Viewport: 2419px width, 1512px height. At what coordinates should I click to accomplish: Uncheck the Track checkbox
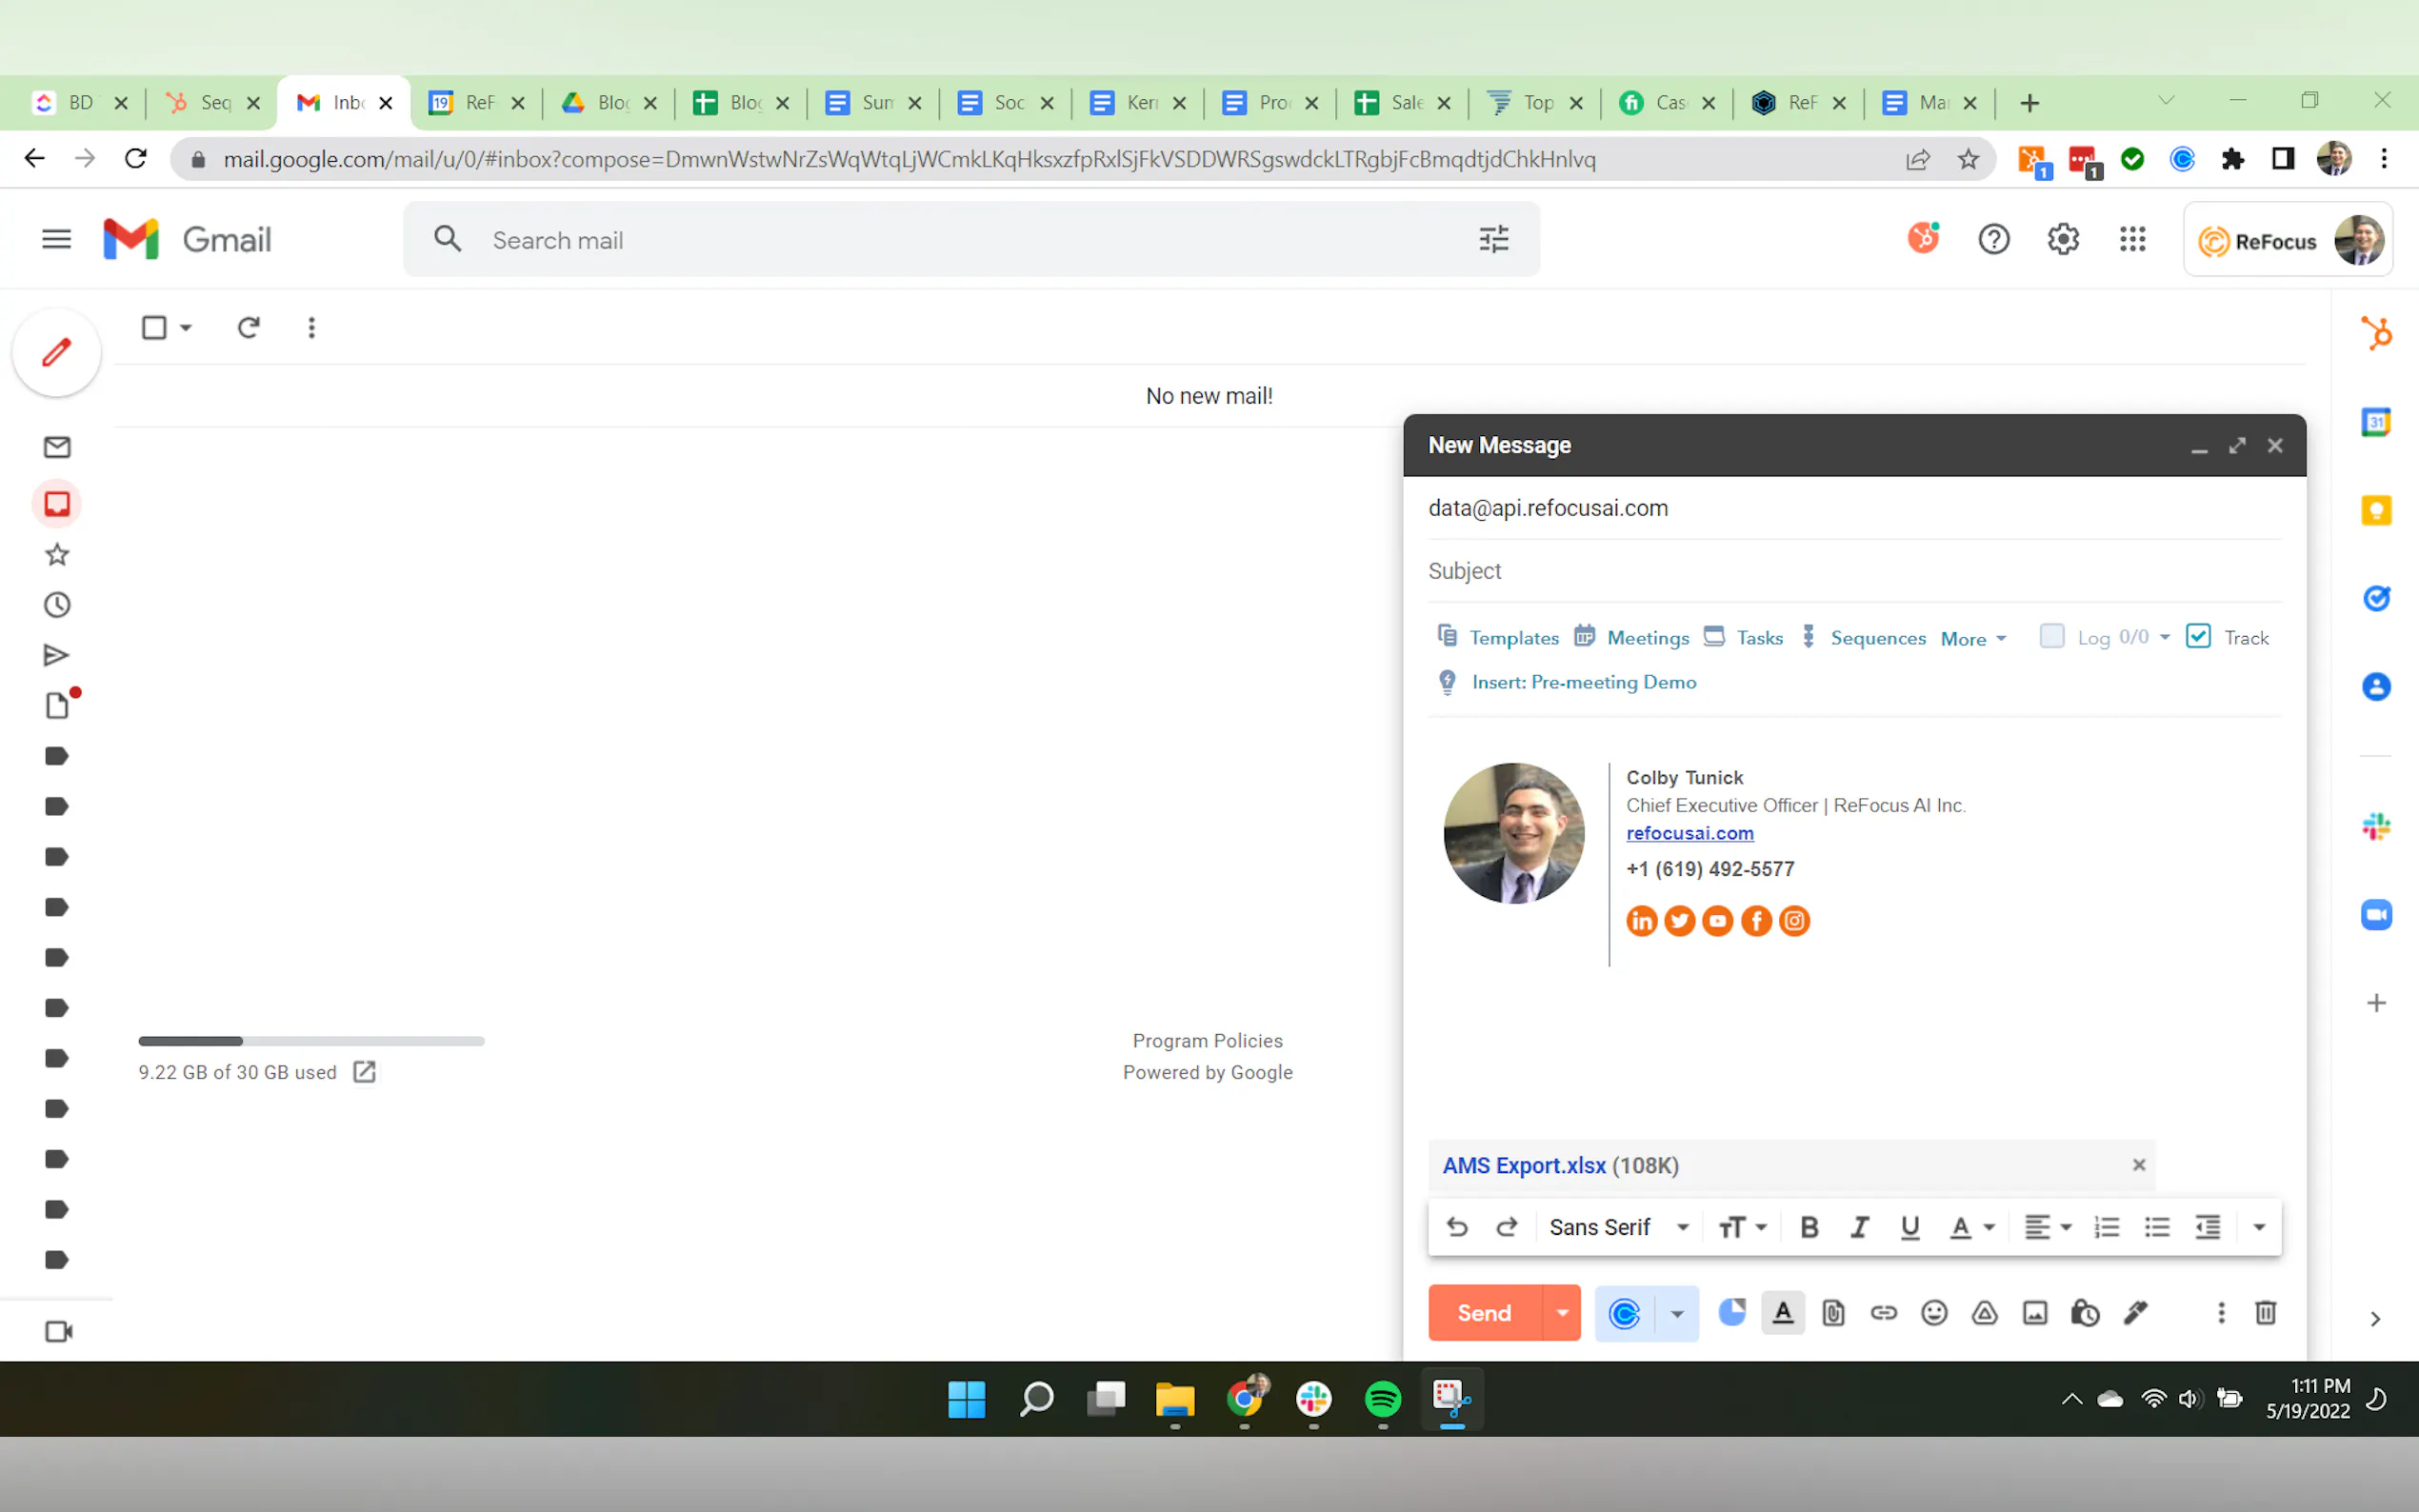[x=2198, y=636]
